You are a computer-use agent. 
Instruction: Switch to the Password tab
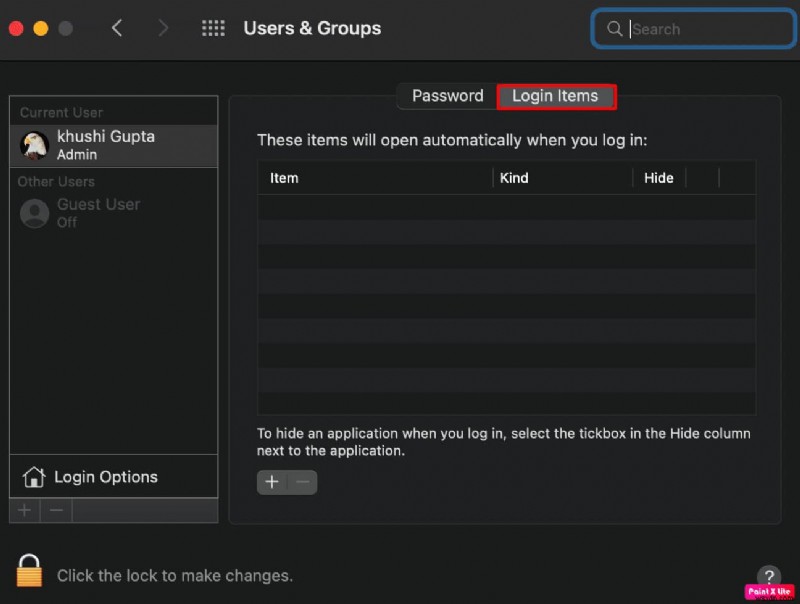click(447, 96)
